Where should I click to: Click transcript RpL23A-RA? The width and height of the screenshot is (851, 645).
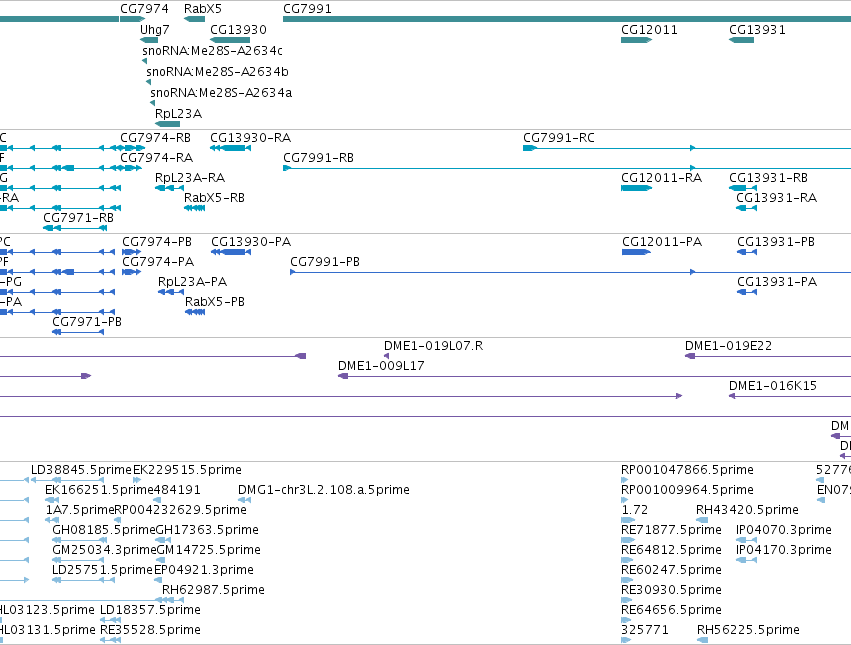(x=190, y=178)
